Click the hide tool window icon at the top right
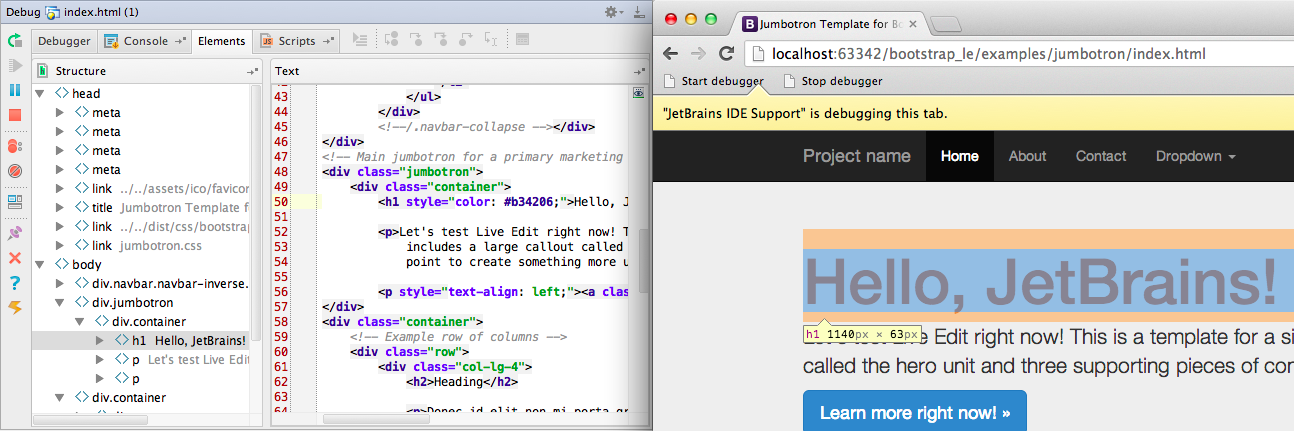This screenshot has height=431, width=1294. pos(638,12)
